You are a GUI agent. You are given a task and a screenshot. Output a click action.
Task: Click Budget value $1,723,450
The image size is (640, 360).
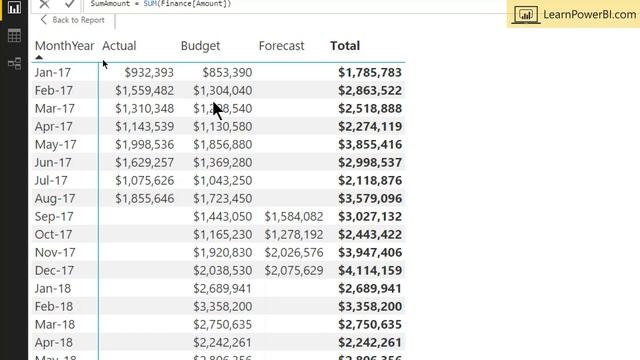click(x=223, y=198)
